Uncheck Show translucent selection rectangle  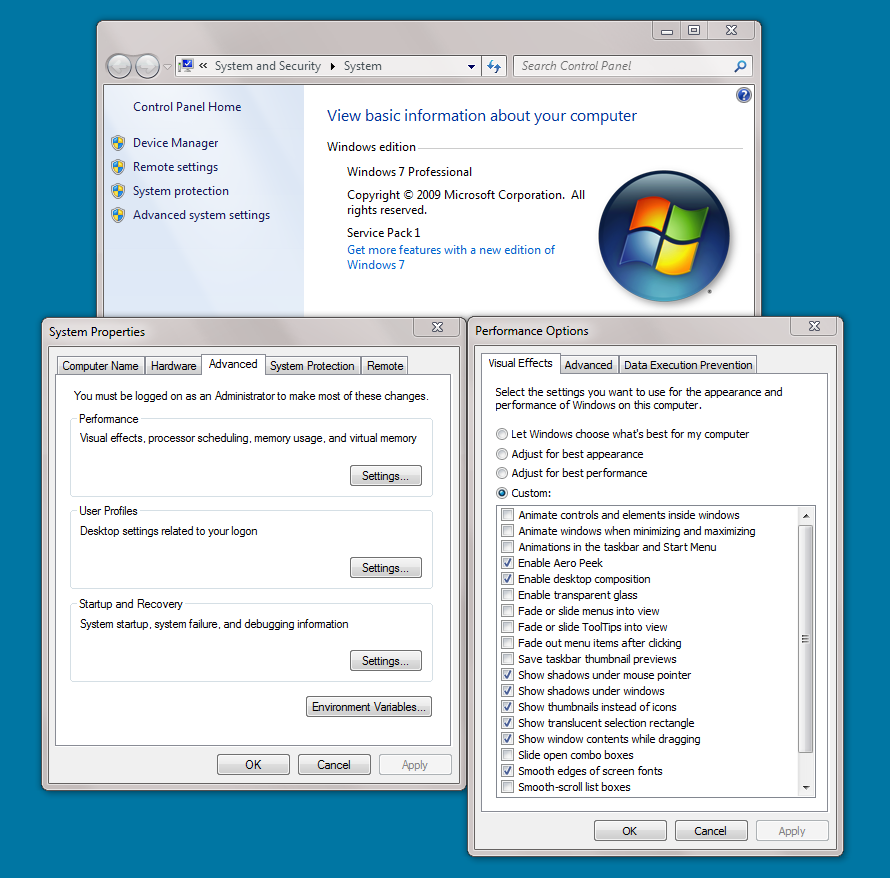click(x=507, y=722)
